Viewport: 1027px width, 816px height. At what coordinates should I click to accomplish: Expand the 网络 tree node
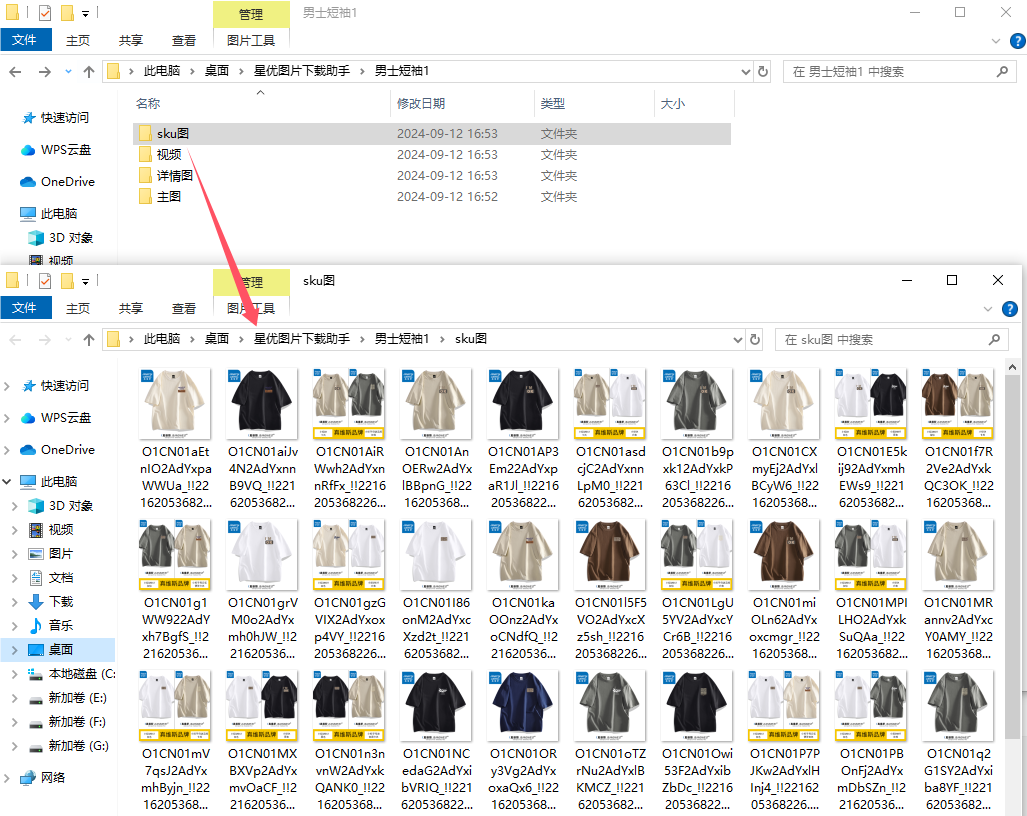point(7,777)
